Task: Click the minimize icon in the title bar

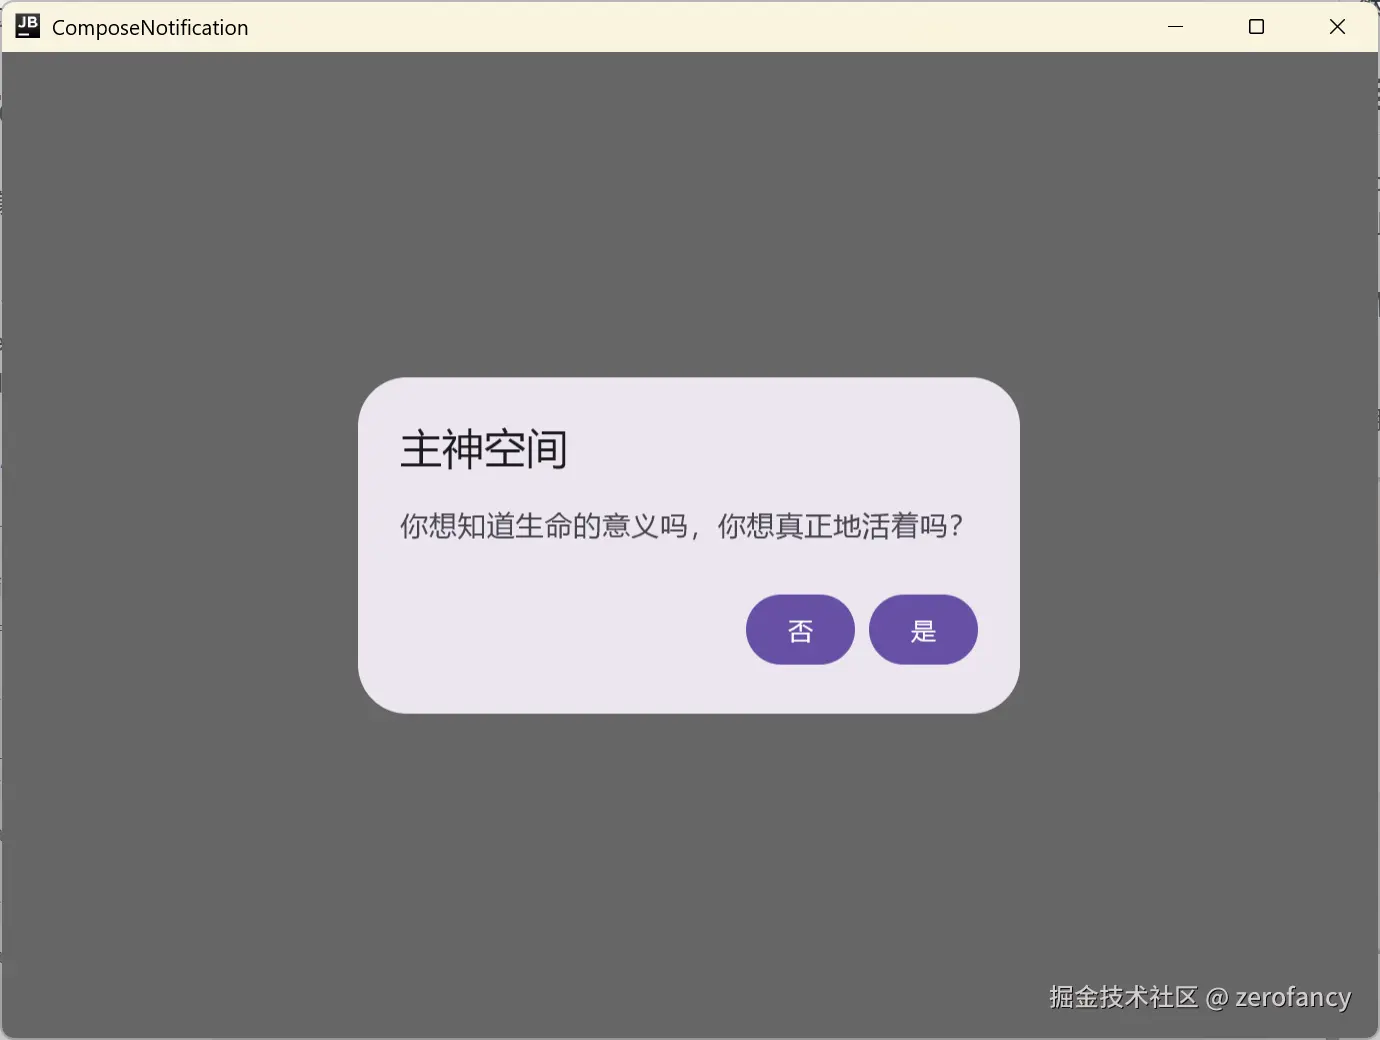Action: click(x=1175, y=26)
